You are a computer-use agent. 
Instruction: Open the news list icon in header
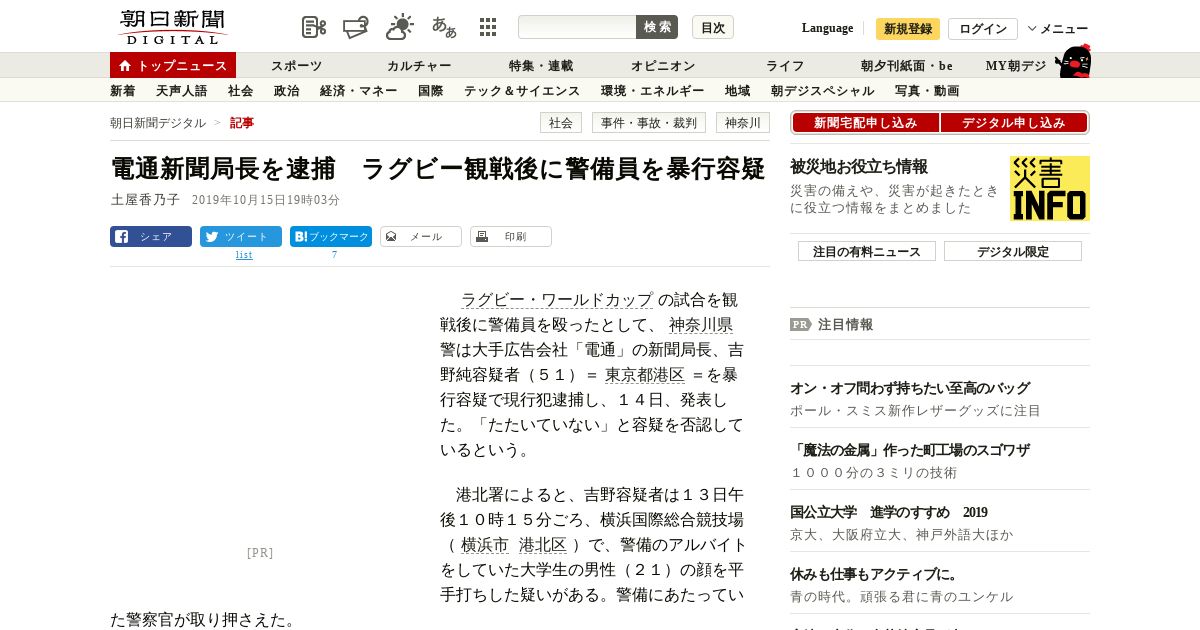314,27
